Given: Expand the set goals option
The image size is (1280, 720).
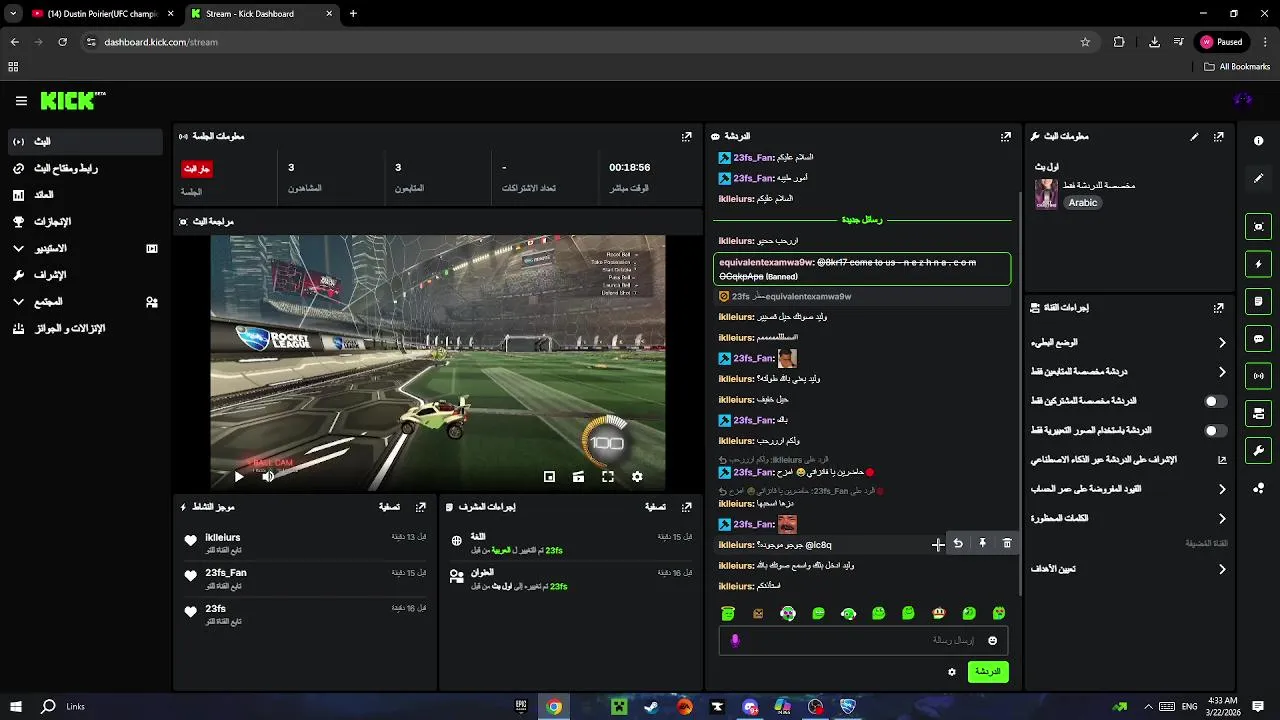Looking at the screenshot, I should click(x=1128, y=569).
